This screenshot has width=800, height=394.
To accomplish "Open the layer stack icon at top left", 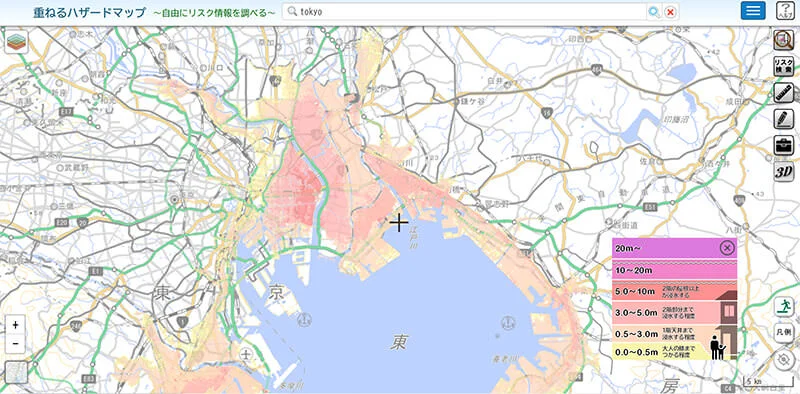I will point(16,42).
